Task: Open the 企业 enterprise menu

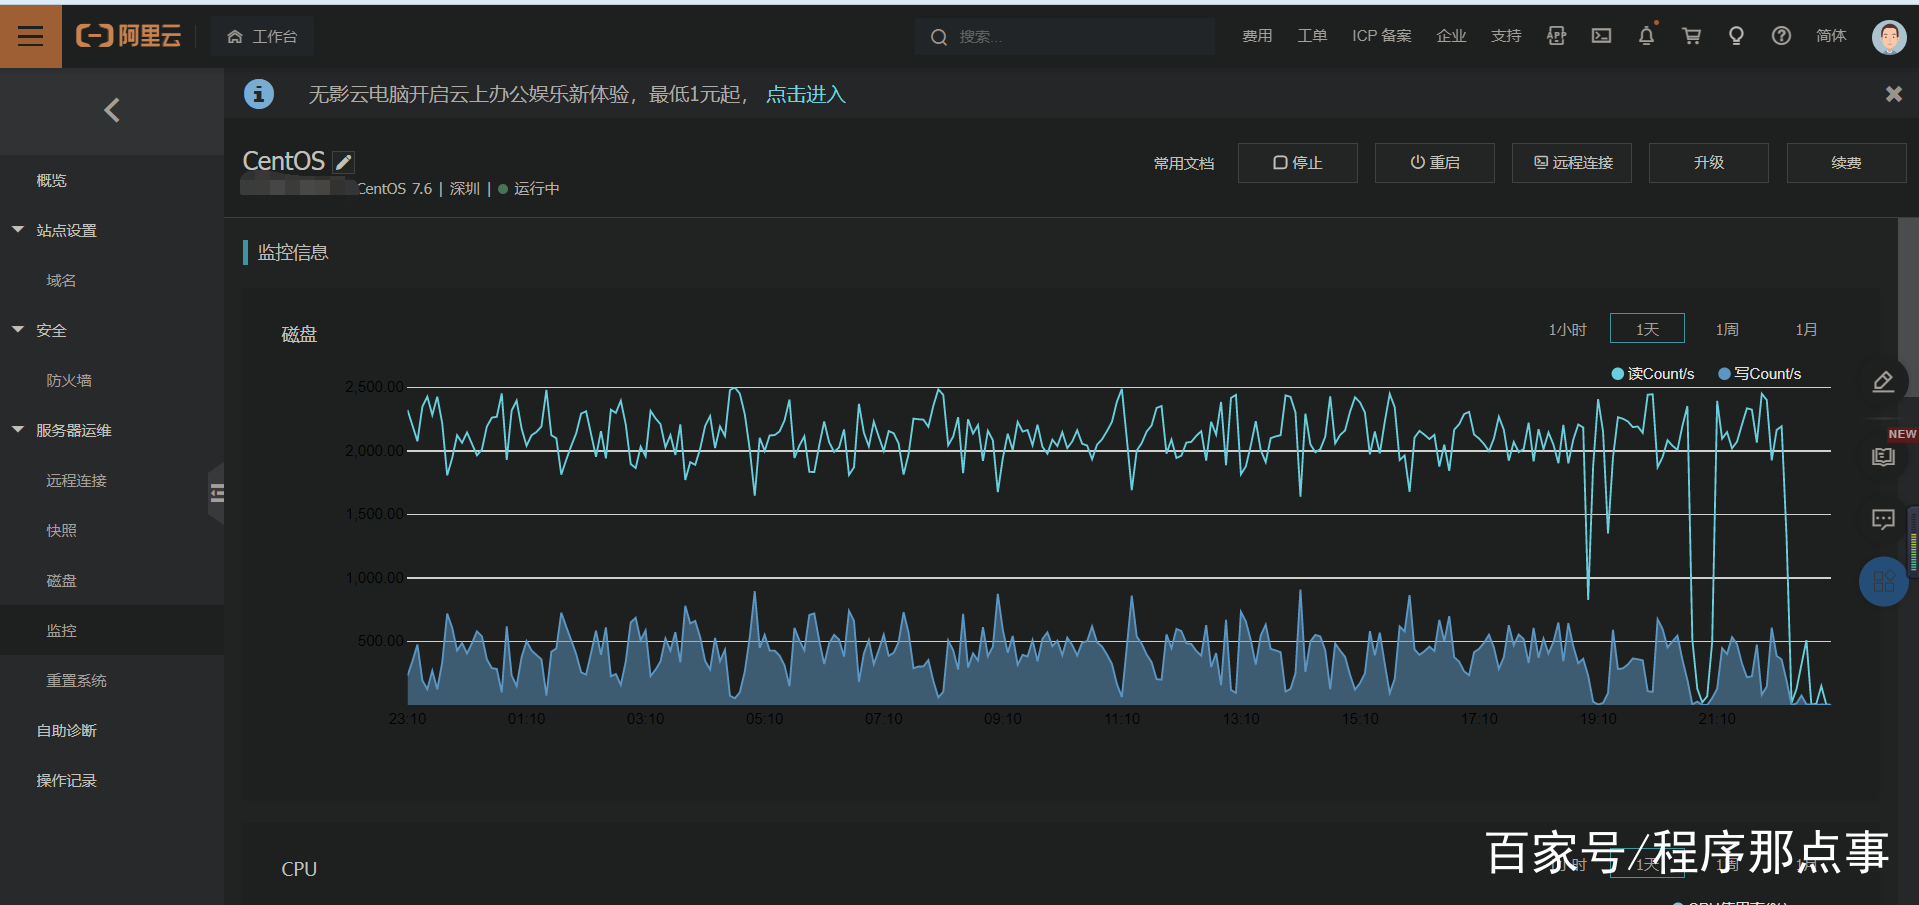Action: (1451, 36)
